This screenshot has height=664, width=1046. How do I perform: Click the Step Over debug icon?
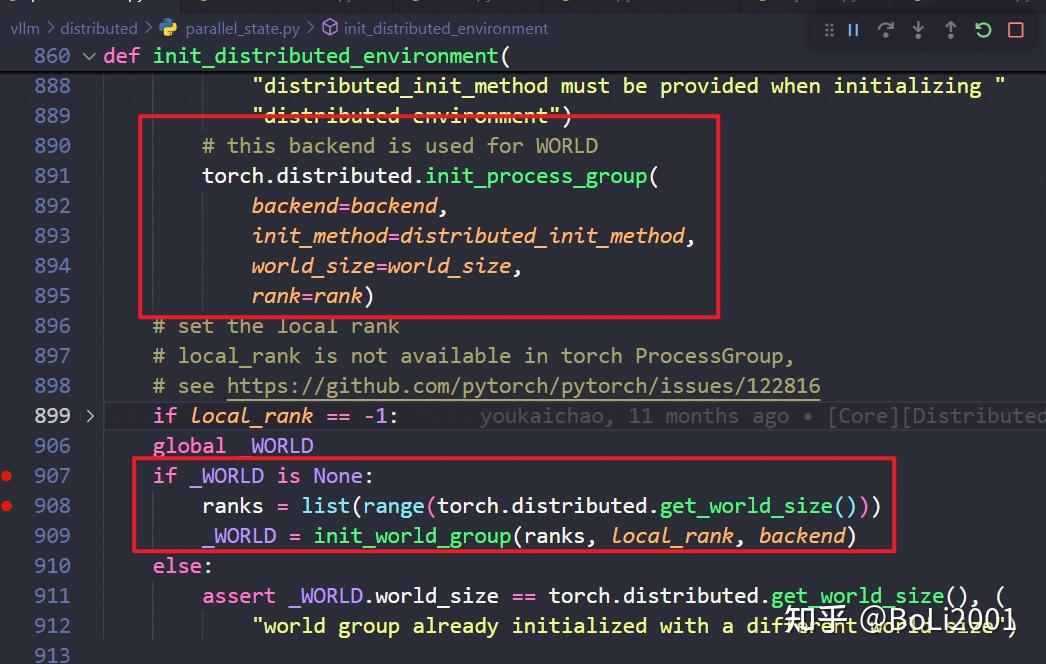(x=885, y=30)
